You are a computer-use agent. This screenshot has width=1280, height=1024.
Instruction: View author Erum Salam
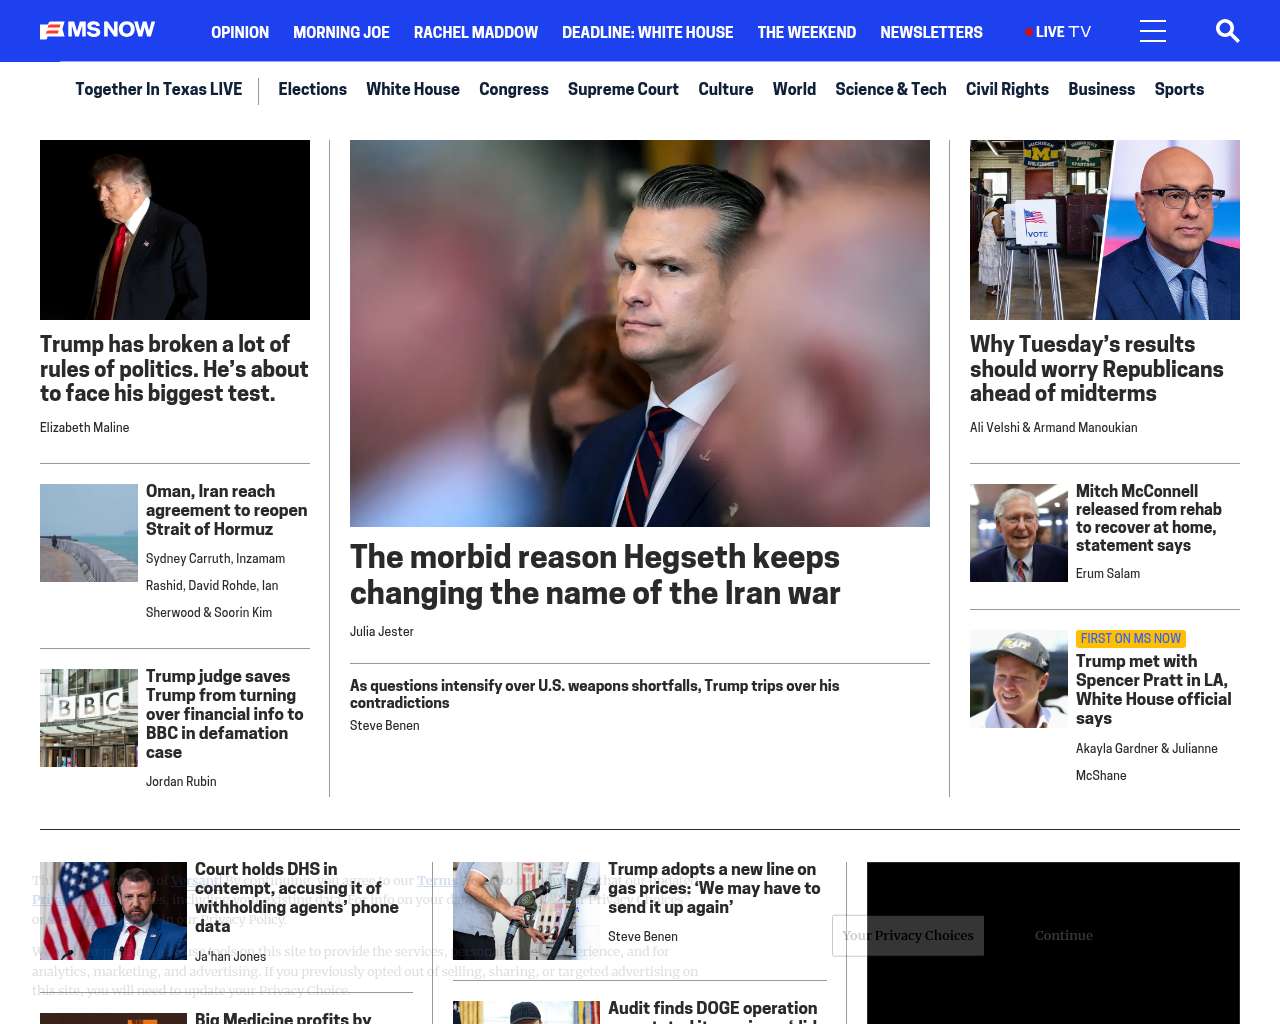pyautogui.click(x=1108, y=573)
